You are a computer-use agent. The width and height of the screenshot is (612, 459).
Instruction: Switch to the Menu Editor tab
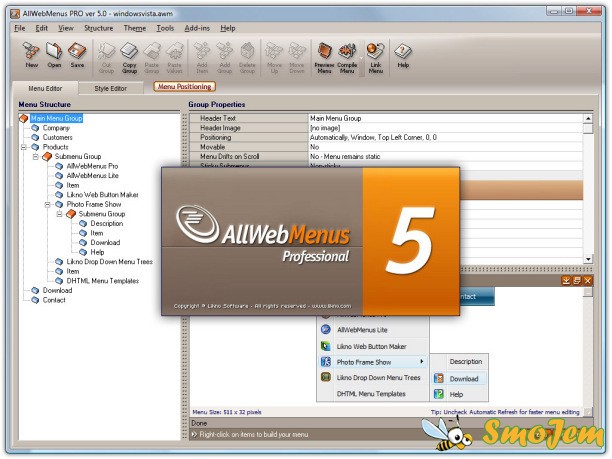[x=45, y=89]
